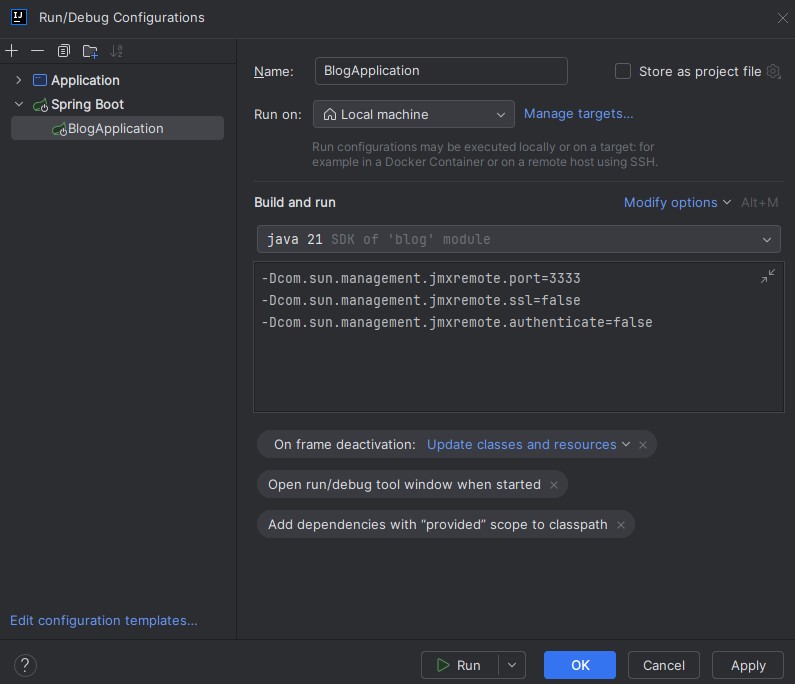Expand the Application tree node
This screenshot has width=795, height=684.
19,80
